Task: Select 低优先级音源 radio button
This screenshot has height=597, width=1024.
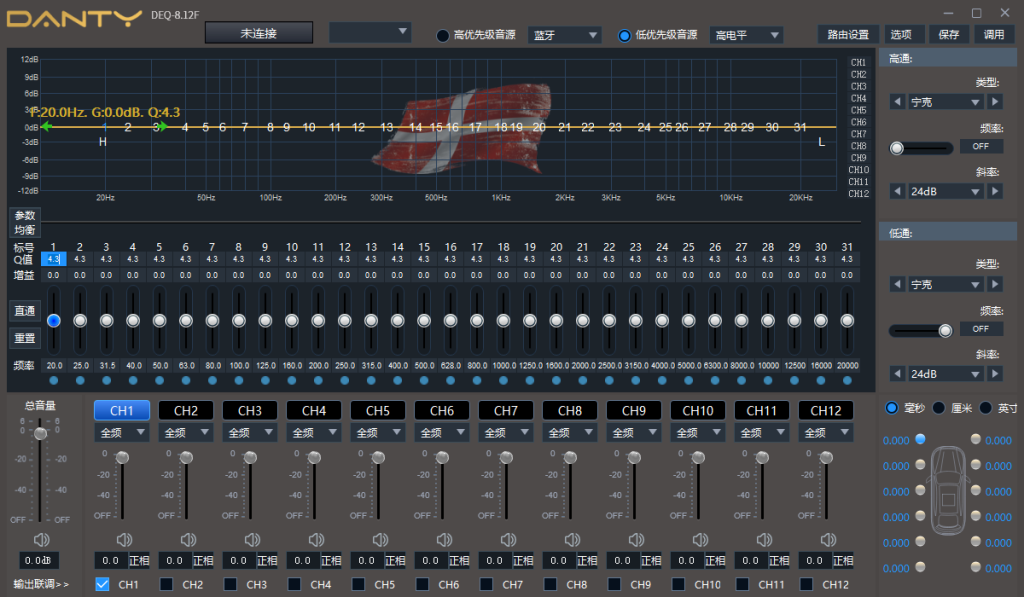Action: coord(624,35)
